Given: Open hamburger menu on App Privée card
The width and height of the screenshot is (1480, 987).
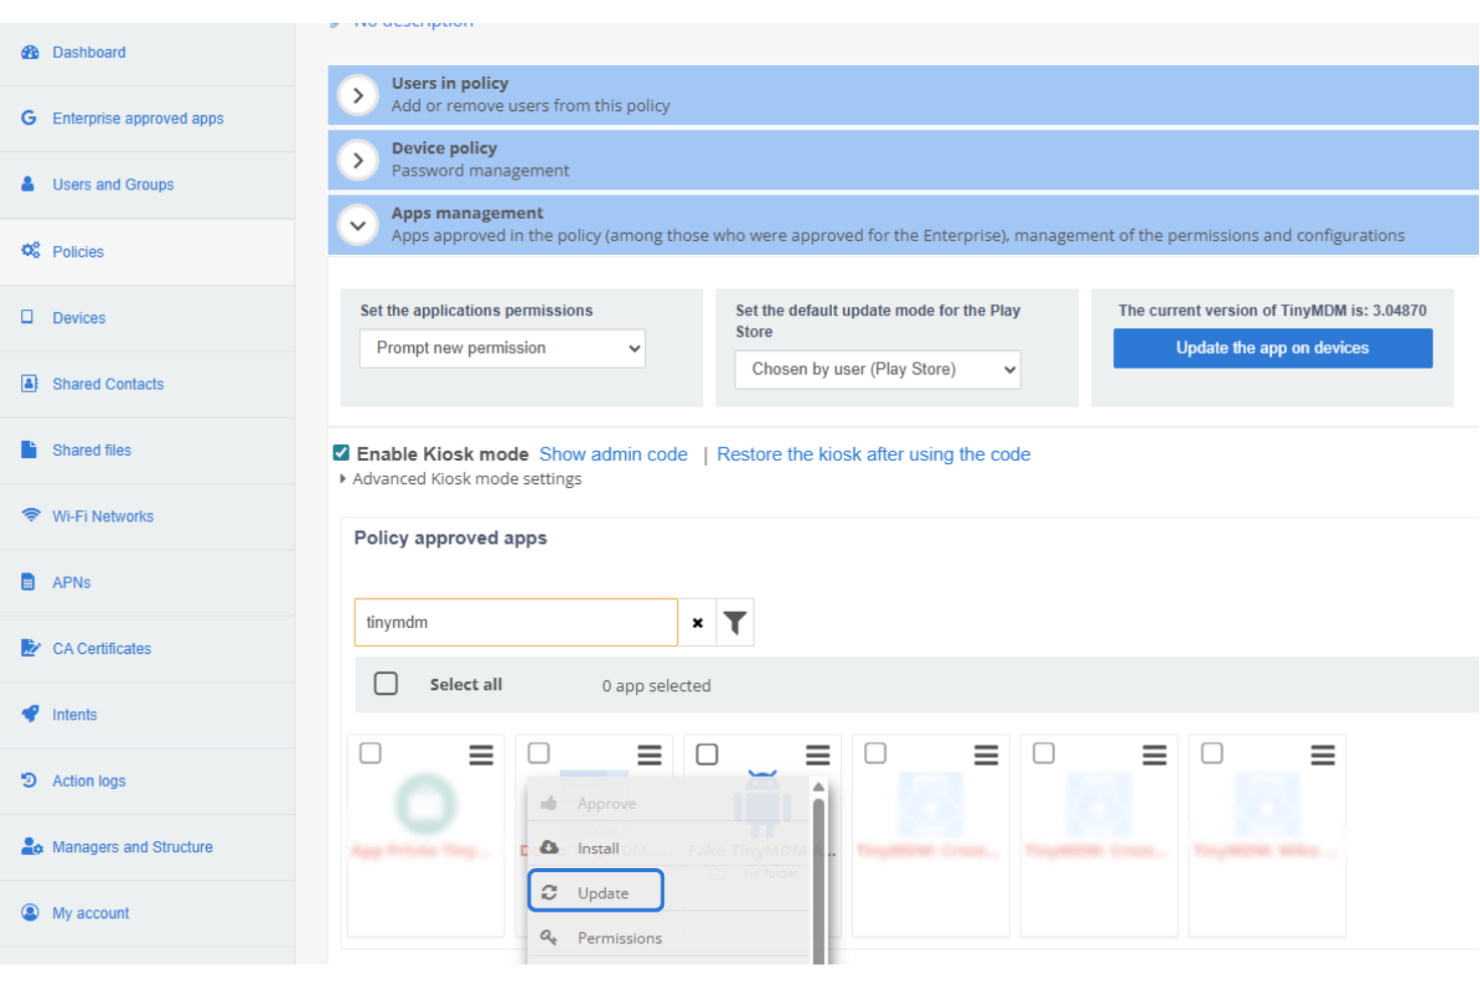Looking at the screenshot, I should [x=481, y=755].
